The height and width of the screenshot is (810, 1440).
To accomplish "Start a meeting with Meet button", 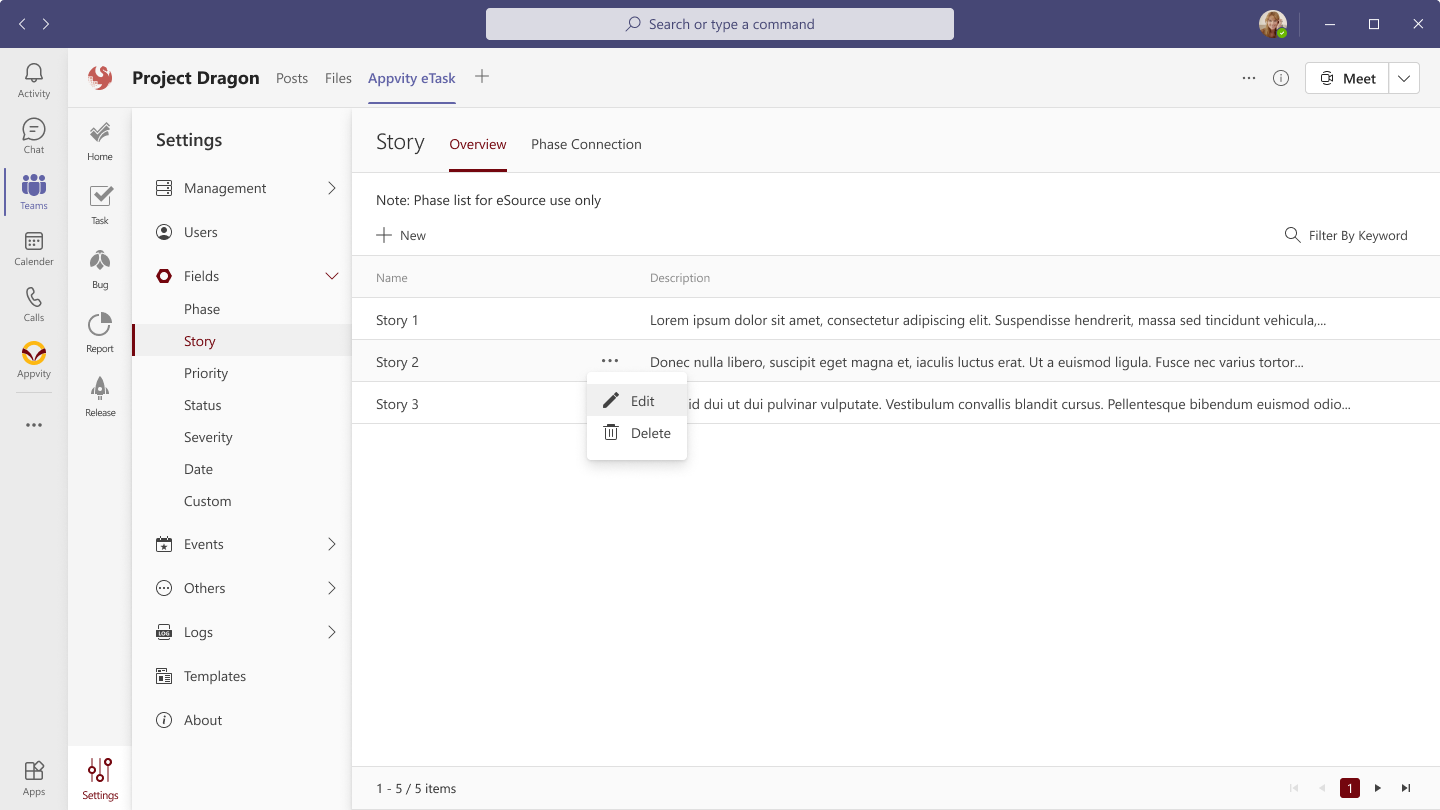I will click(1347, 78).
